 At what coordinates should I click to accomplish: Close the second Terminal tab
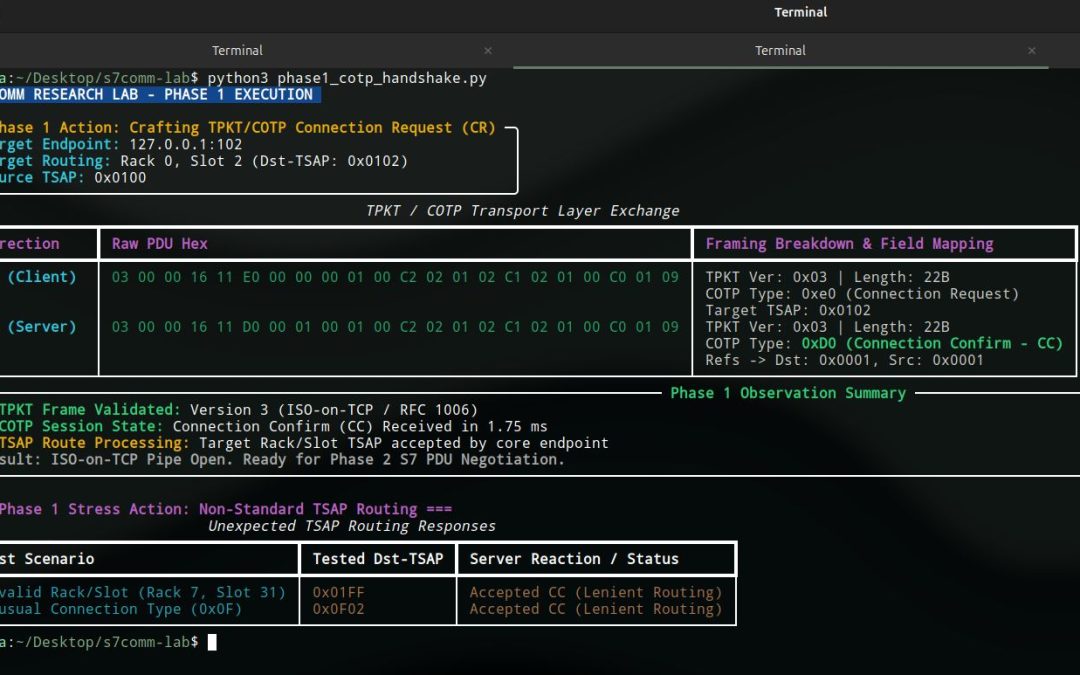[x=1031, y=50]
